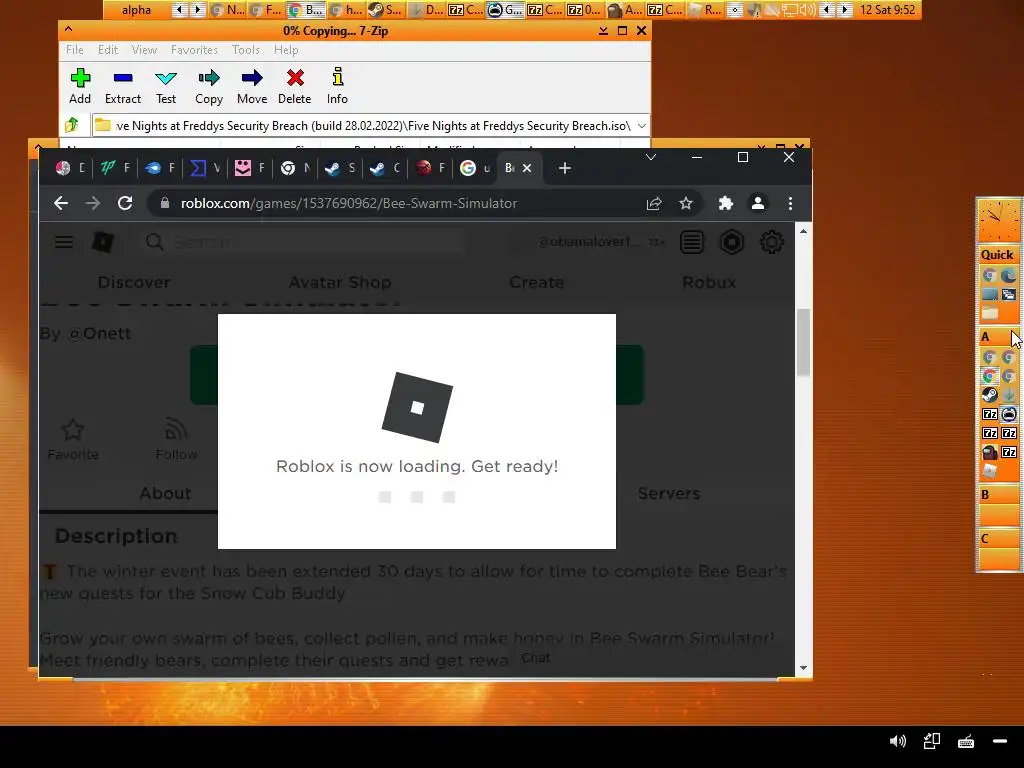Click the "Roblox is now loading" message
The image size is (1024, 768).
(x=417, y=466)
